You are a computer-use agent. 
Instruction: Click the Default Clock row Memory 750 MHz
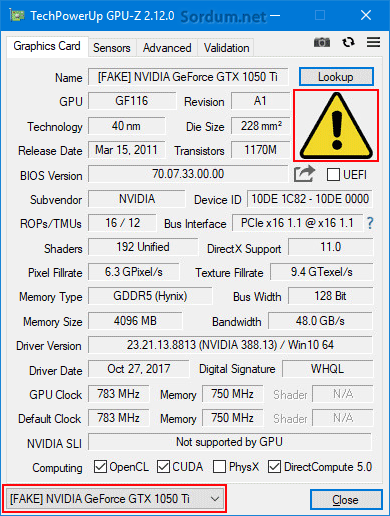233,418
